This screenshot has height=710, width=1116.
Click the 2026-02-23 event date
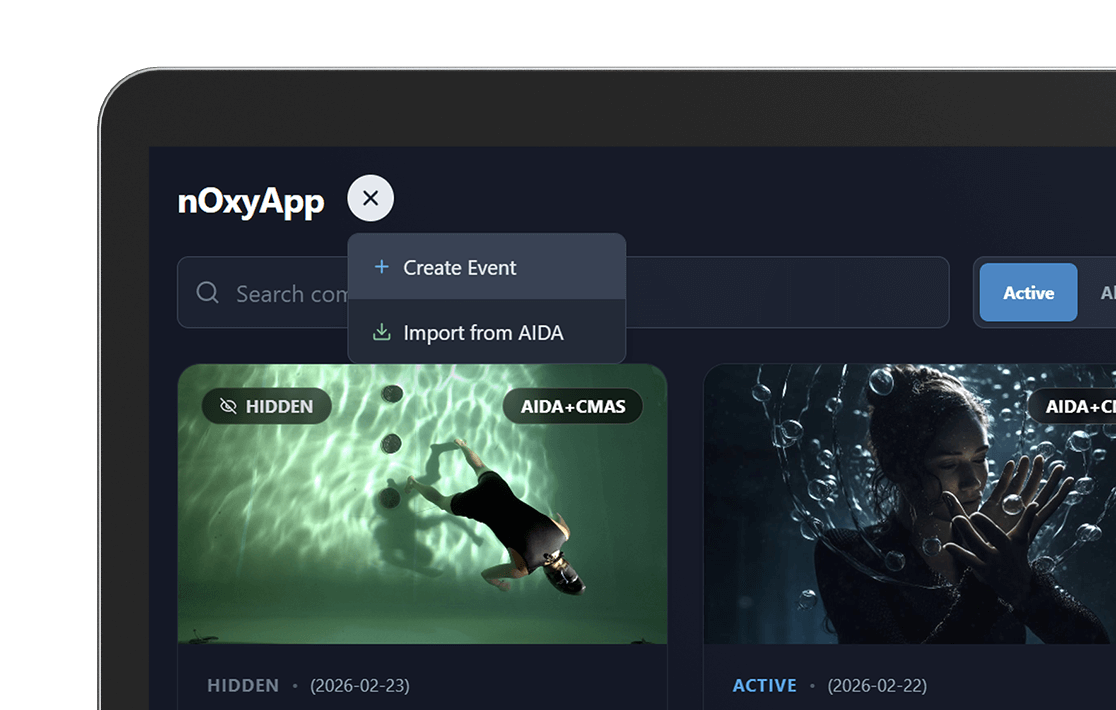pyautogui.click(x=359, y=685)
